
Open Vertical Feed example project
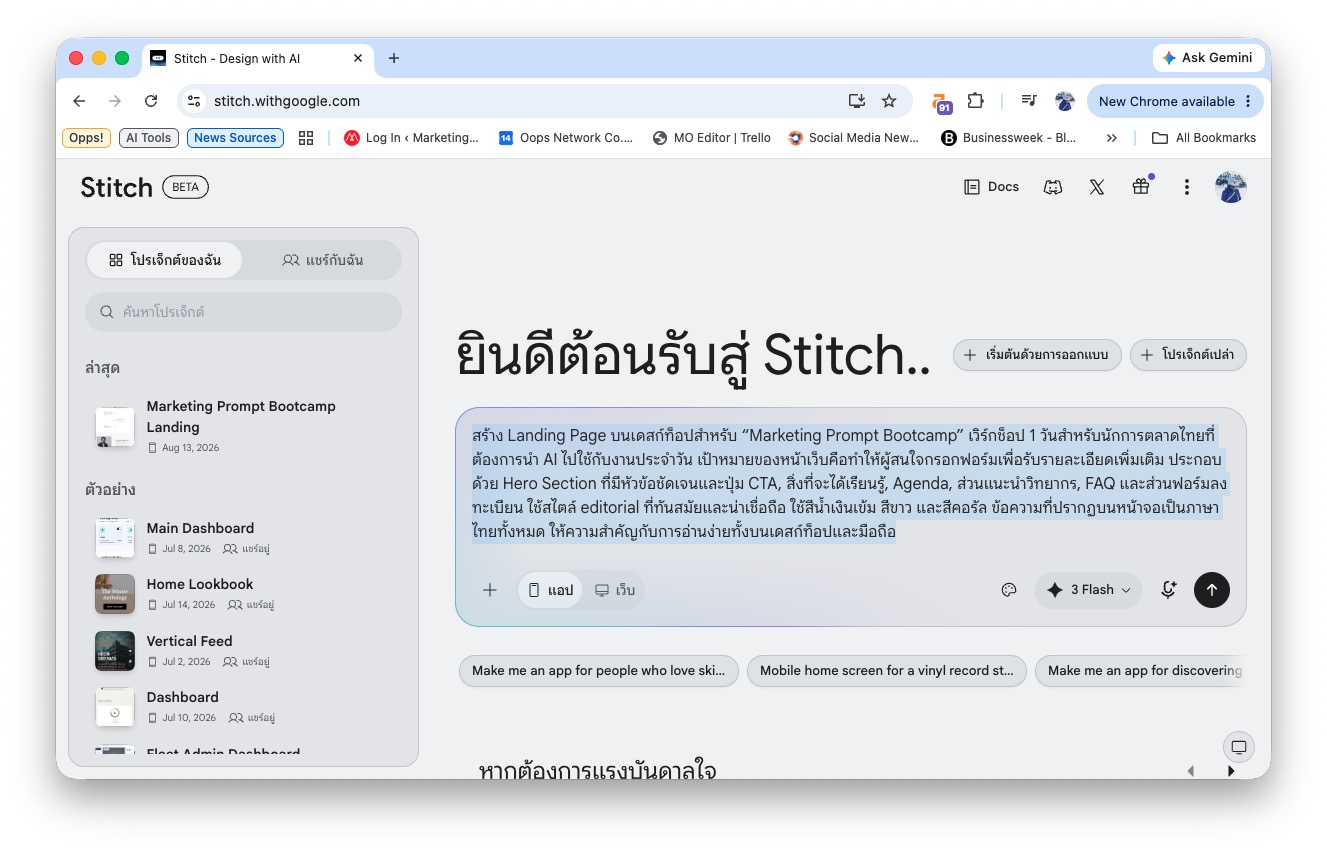(243, 650)
